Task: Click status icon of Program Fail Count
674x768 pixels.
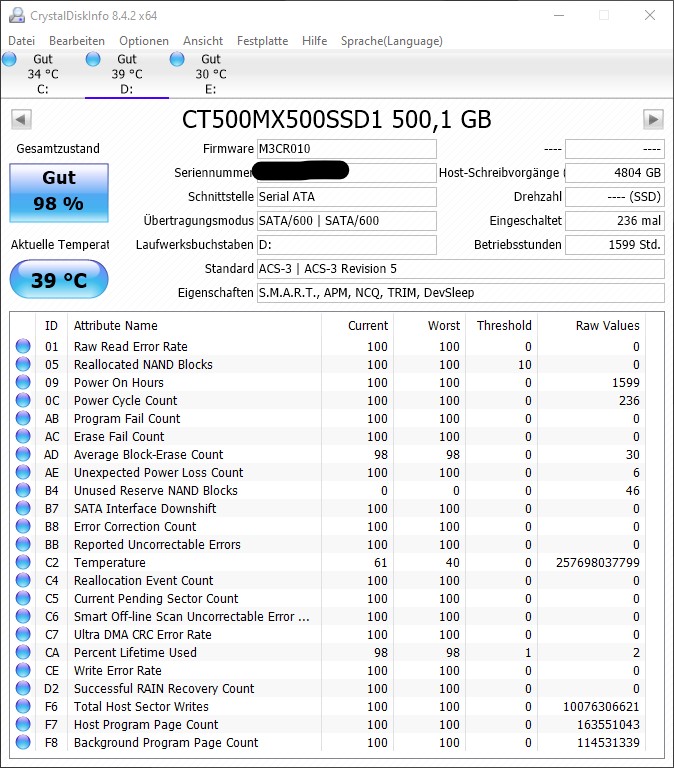Action: (x=23, y=418)
